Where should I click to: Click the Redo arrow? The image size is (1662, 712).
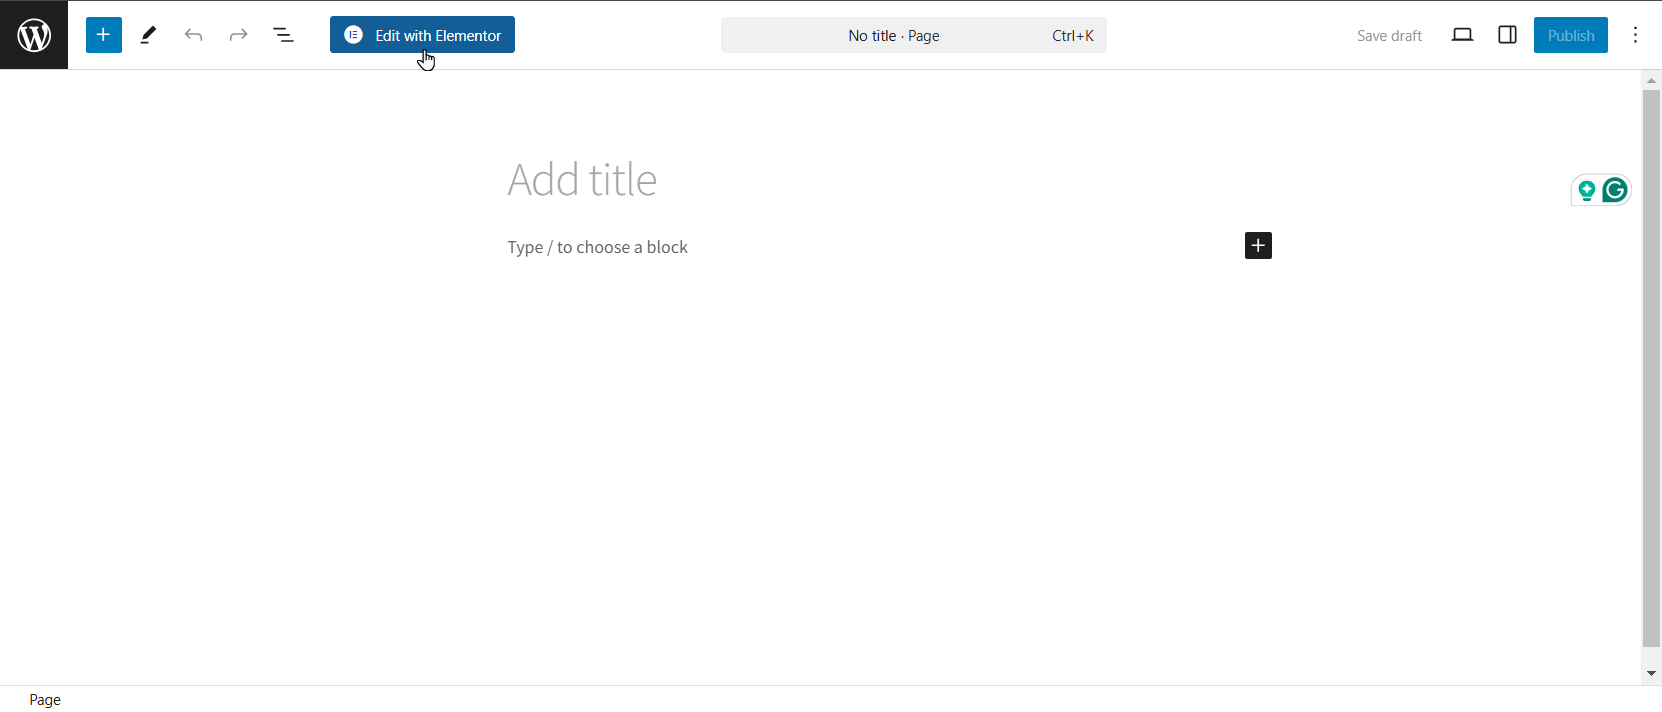tap(238, 35)
